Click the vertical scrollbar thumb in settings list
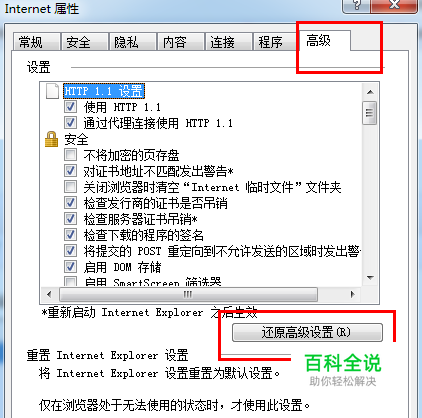This screenshot has width=422, height=418. coord(370,113)
